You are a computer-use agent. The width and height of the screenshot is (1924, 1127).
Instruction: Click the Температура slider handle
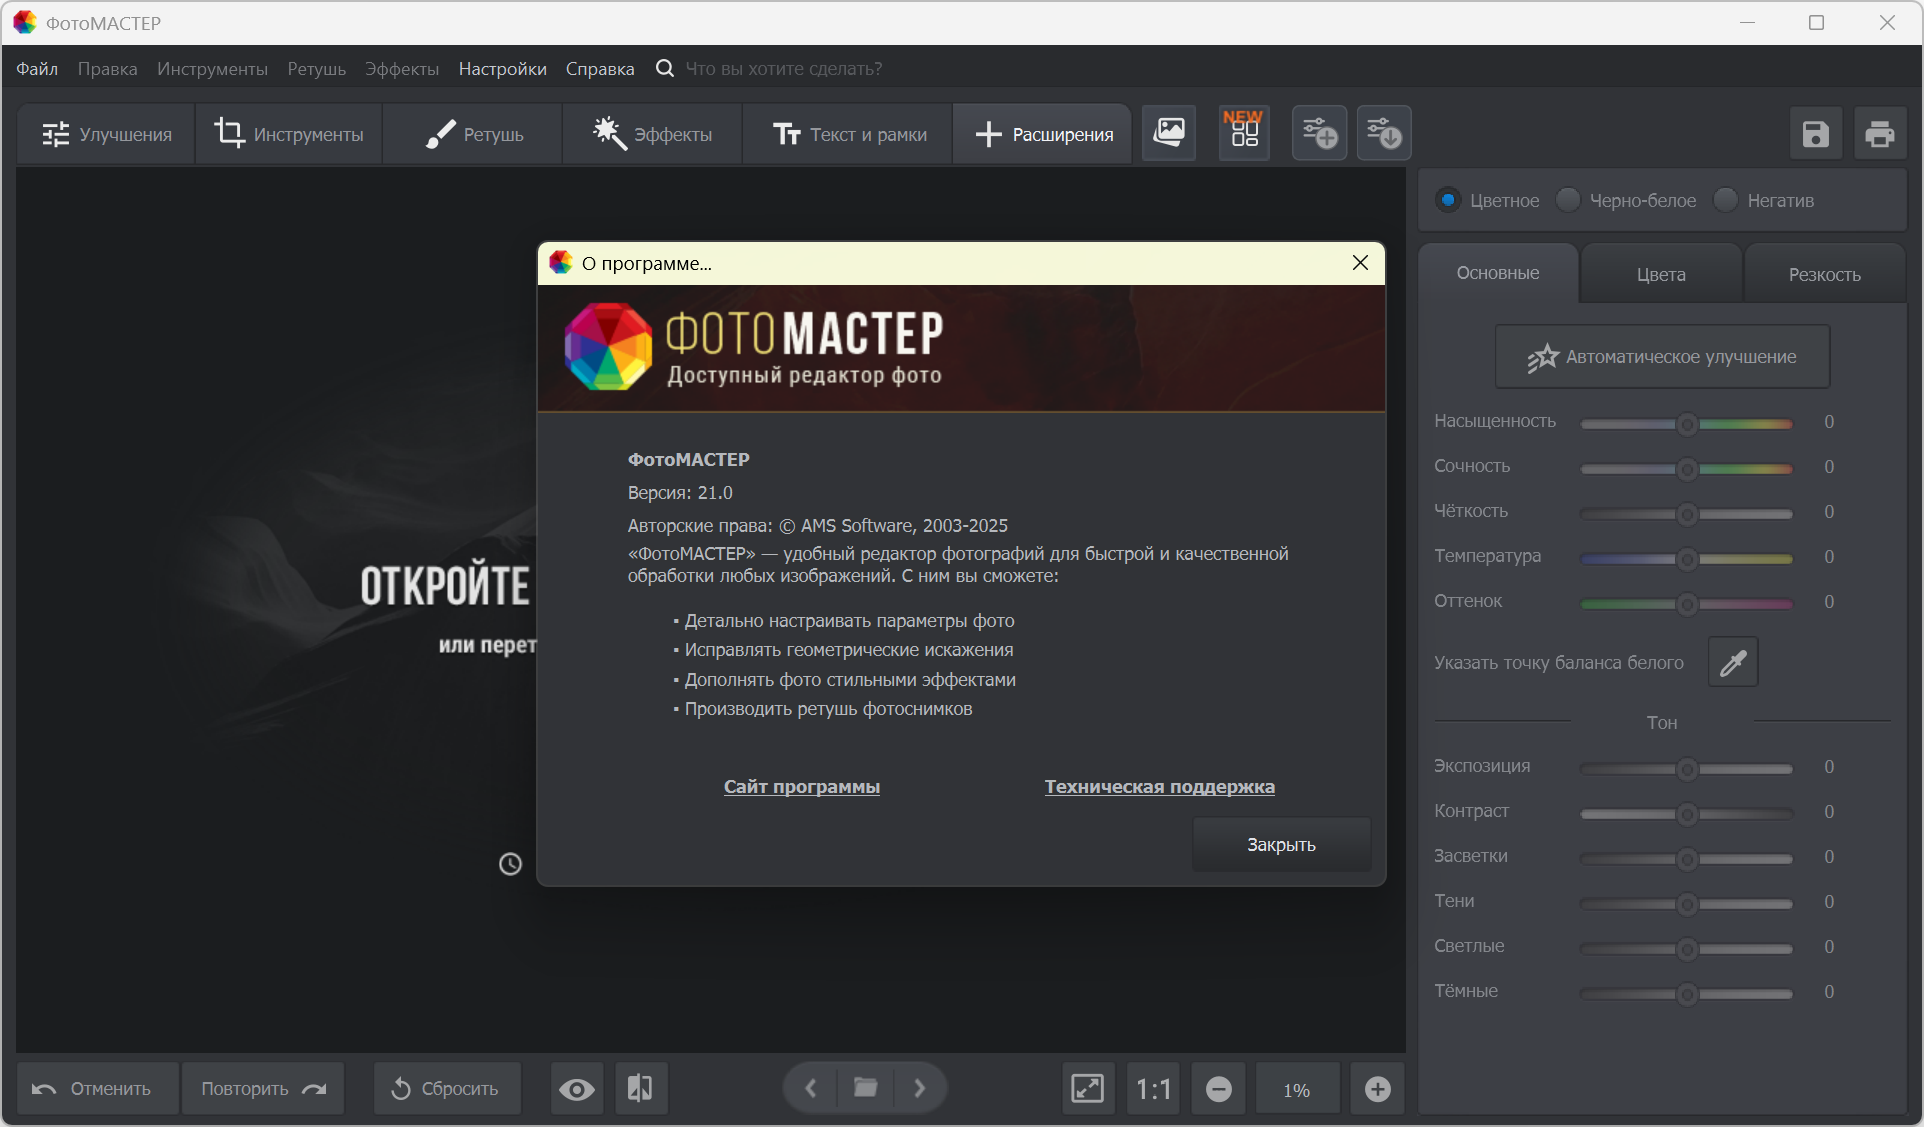tap(1687, 559)
